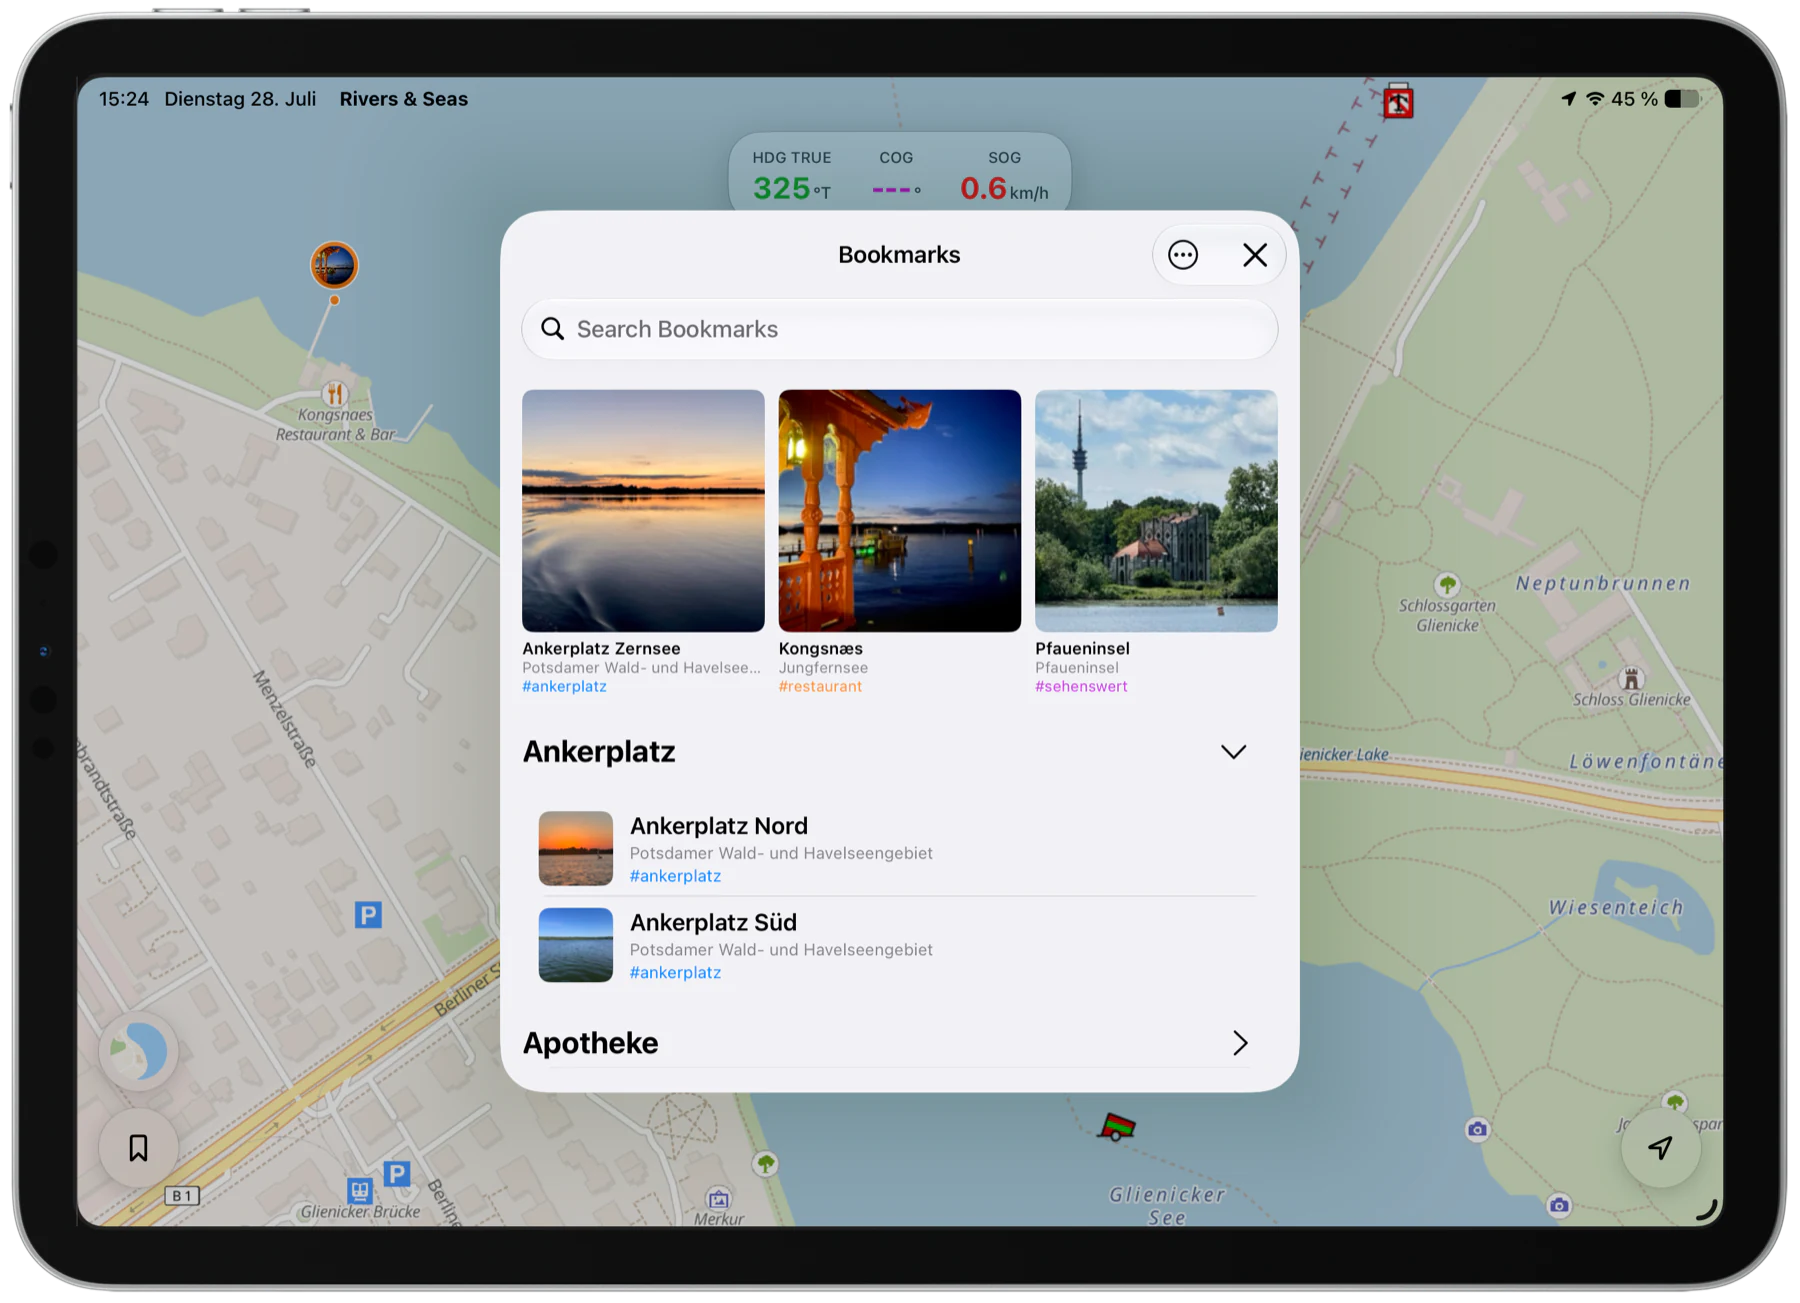
Task: Open the Pfaueninsel photo card
Action: tap(1156, 510)
